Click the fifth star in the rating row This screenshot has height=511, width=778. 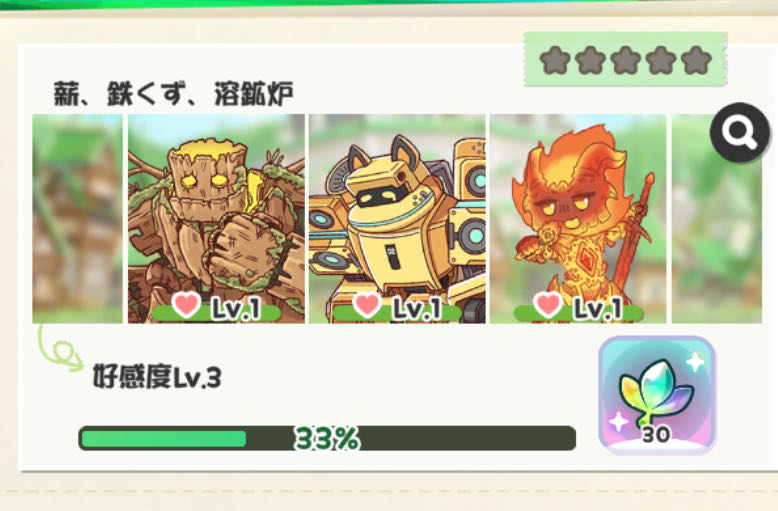[x=697, y=61]
